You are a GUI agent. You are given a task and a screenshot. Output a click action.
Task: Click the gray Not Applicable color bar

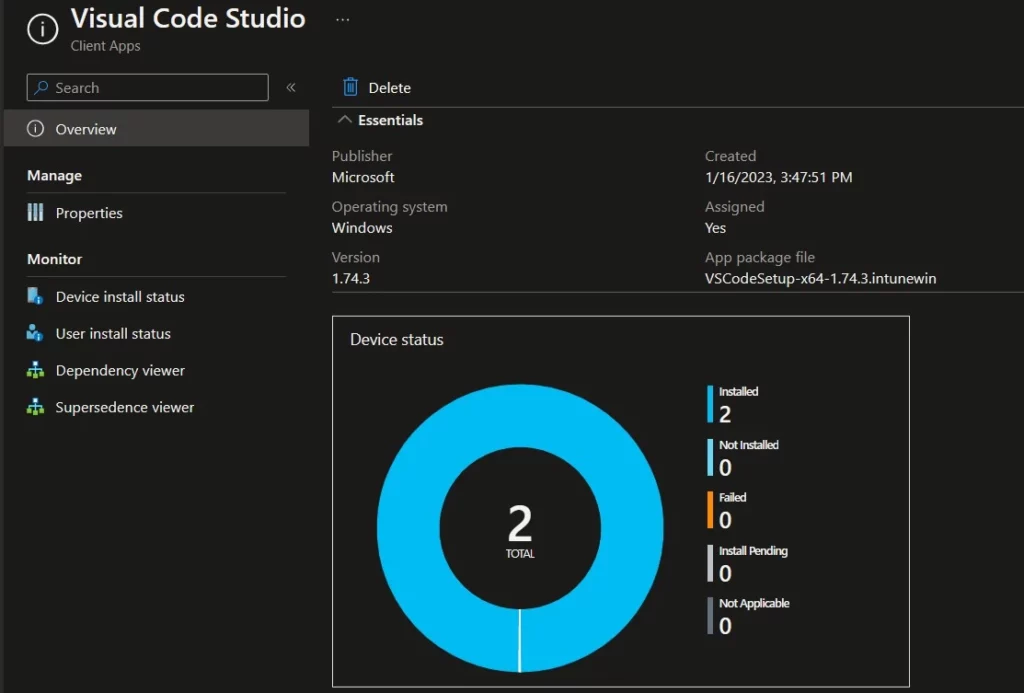click(710, 615)
